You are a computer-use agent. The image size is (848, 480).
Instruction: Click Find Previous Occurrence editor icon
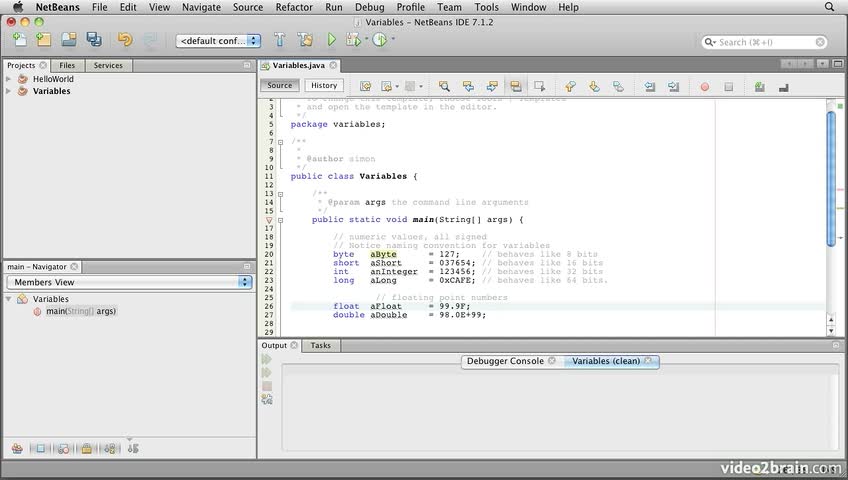(468, 86)
